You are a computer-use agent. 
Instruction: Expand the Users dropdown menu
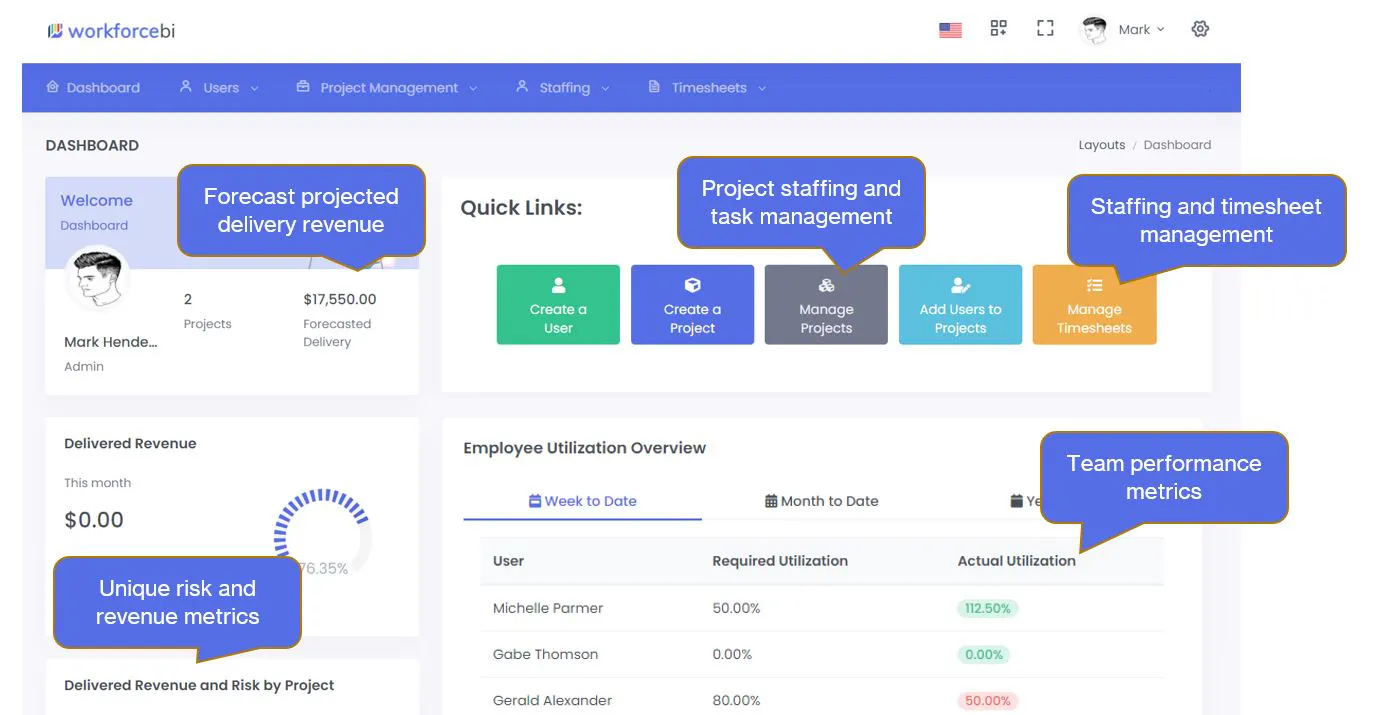pyautogui.click(x=219, y=88)
